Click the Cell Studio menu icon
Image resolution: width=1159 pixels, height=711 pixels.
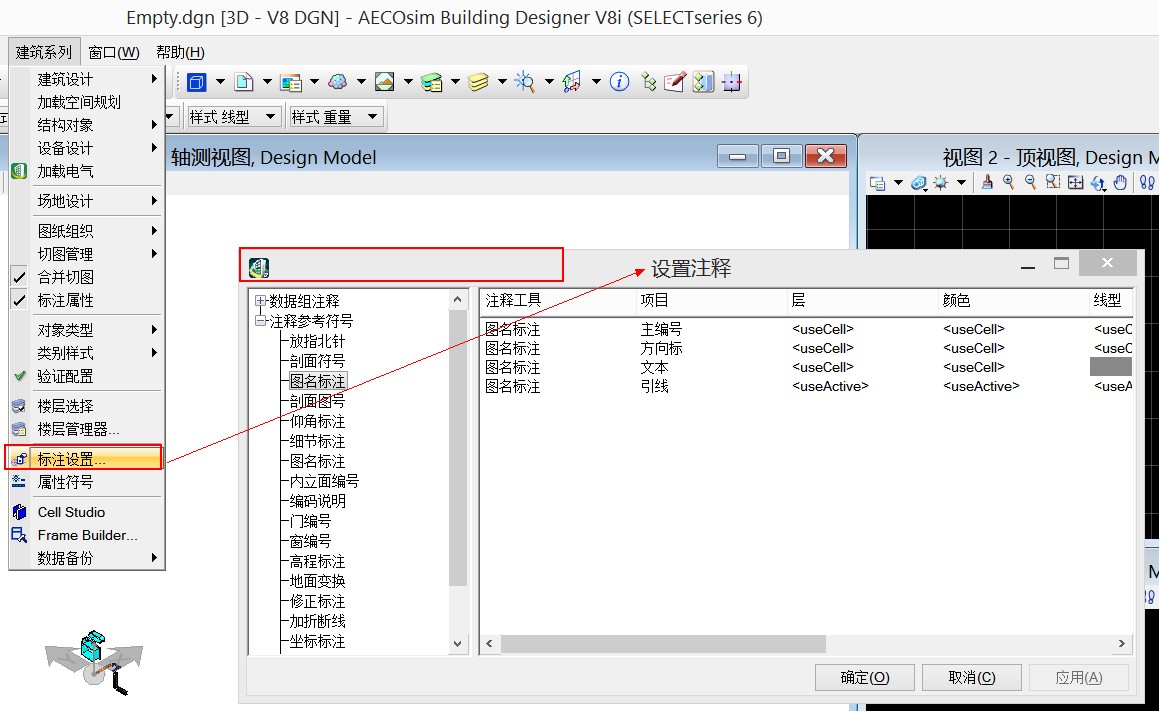(20, 511)
